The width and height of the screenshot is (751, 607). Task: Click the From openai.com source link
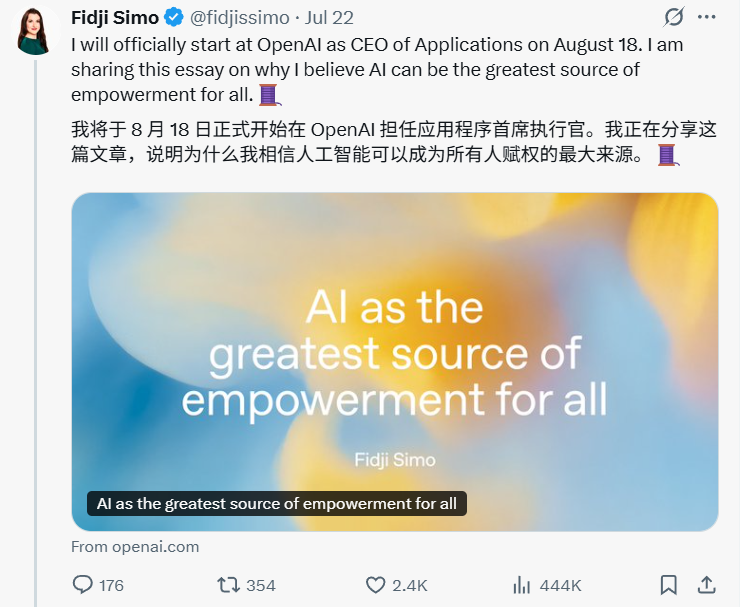point(135,547)
